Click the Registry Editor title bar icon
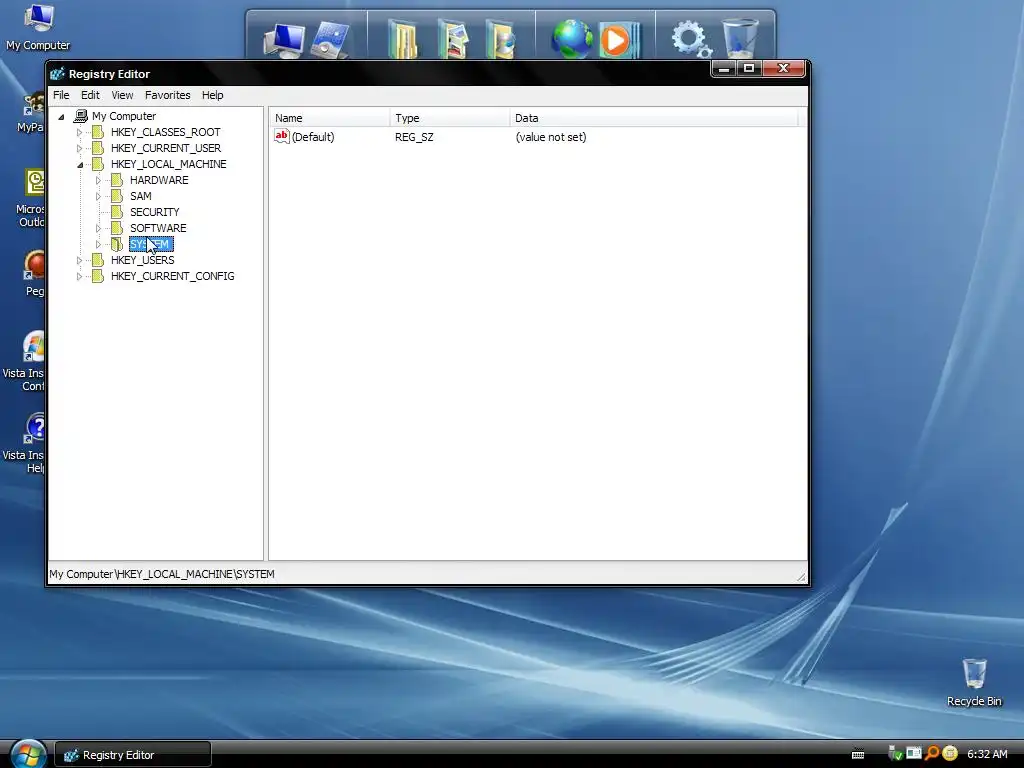 pos(57,74)
